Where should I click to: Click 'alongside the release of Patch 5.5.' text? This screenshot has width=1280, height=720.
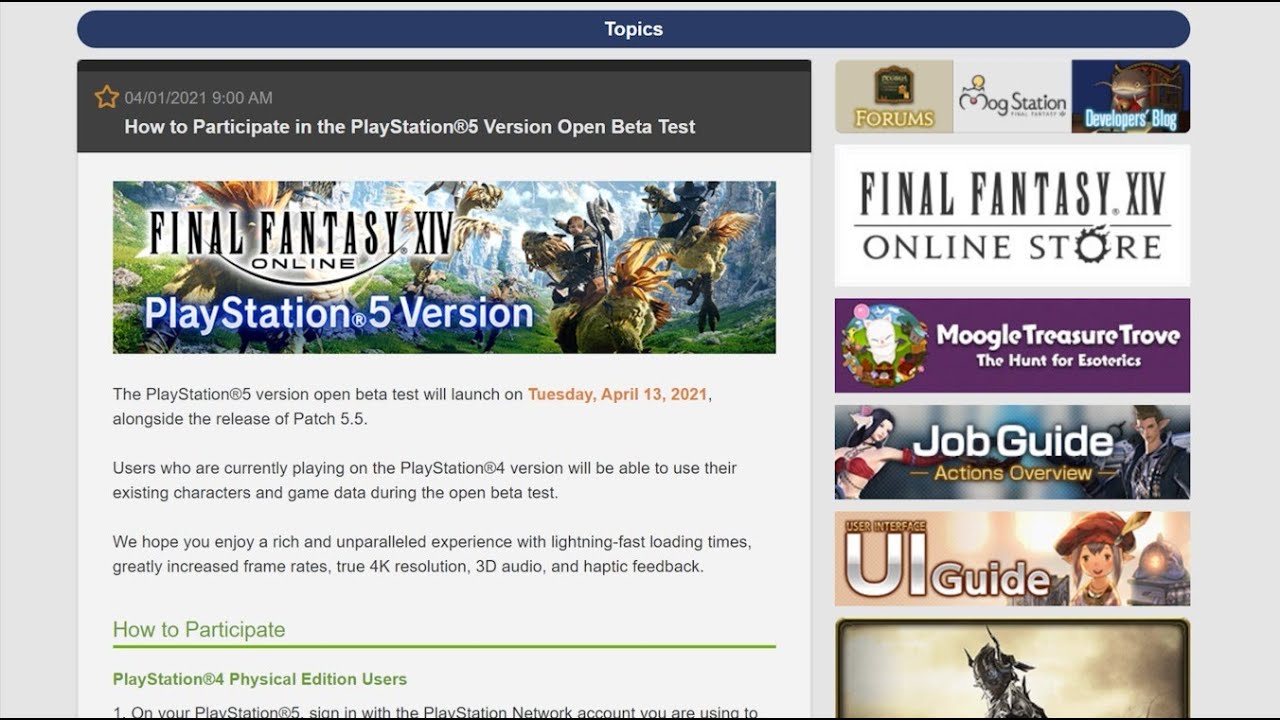point(240,419)
